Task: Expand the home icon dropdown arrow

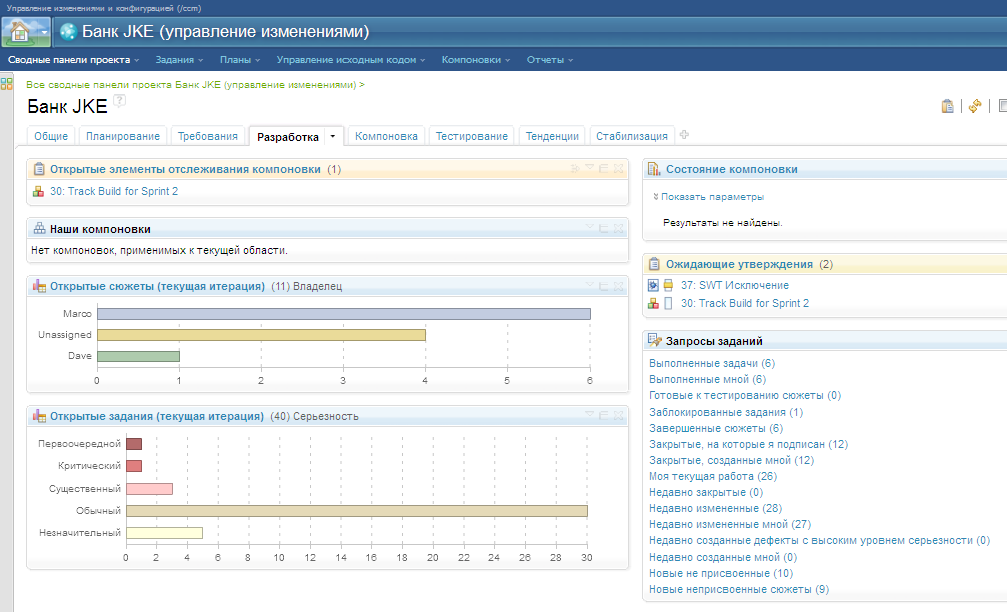Action: pyautogui.click(x=44, y=32)
